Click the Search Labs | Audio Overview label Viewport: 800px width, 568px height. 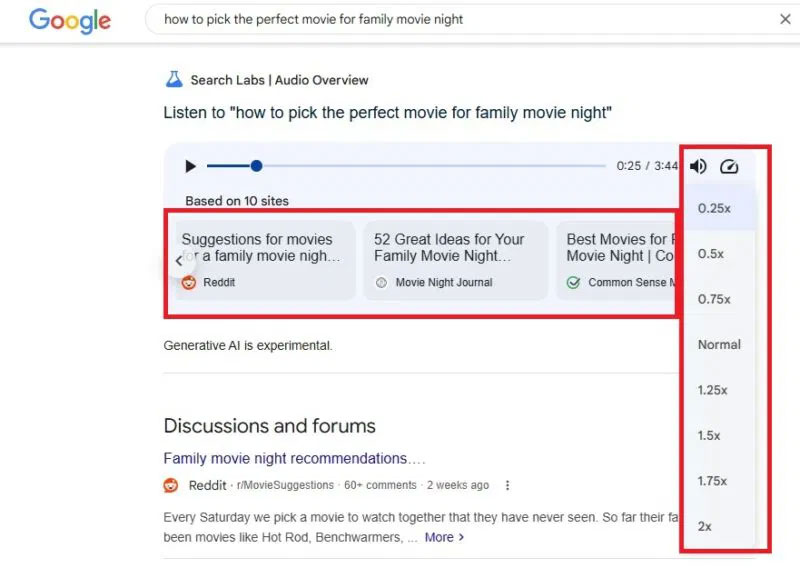coord(279,80)
